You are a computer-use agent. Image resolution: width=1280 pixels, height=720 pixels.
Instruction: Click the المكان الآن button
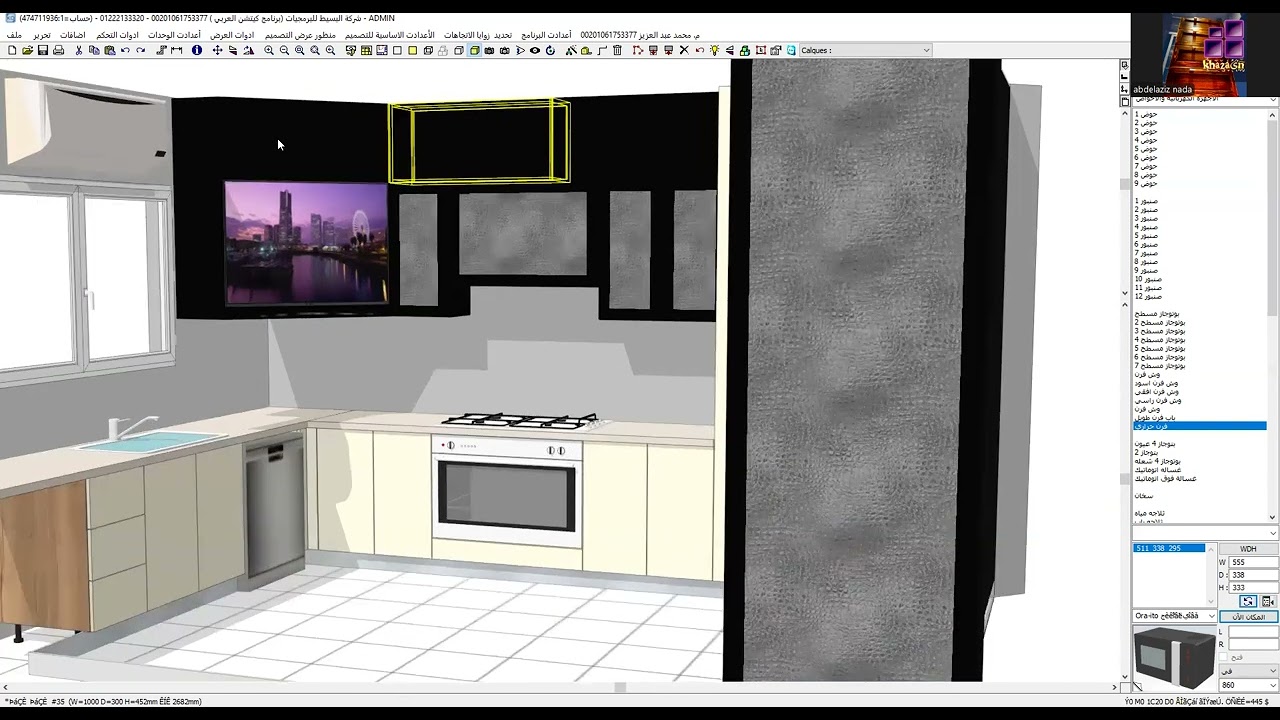1249,617
